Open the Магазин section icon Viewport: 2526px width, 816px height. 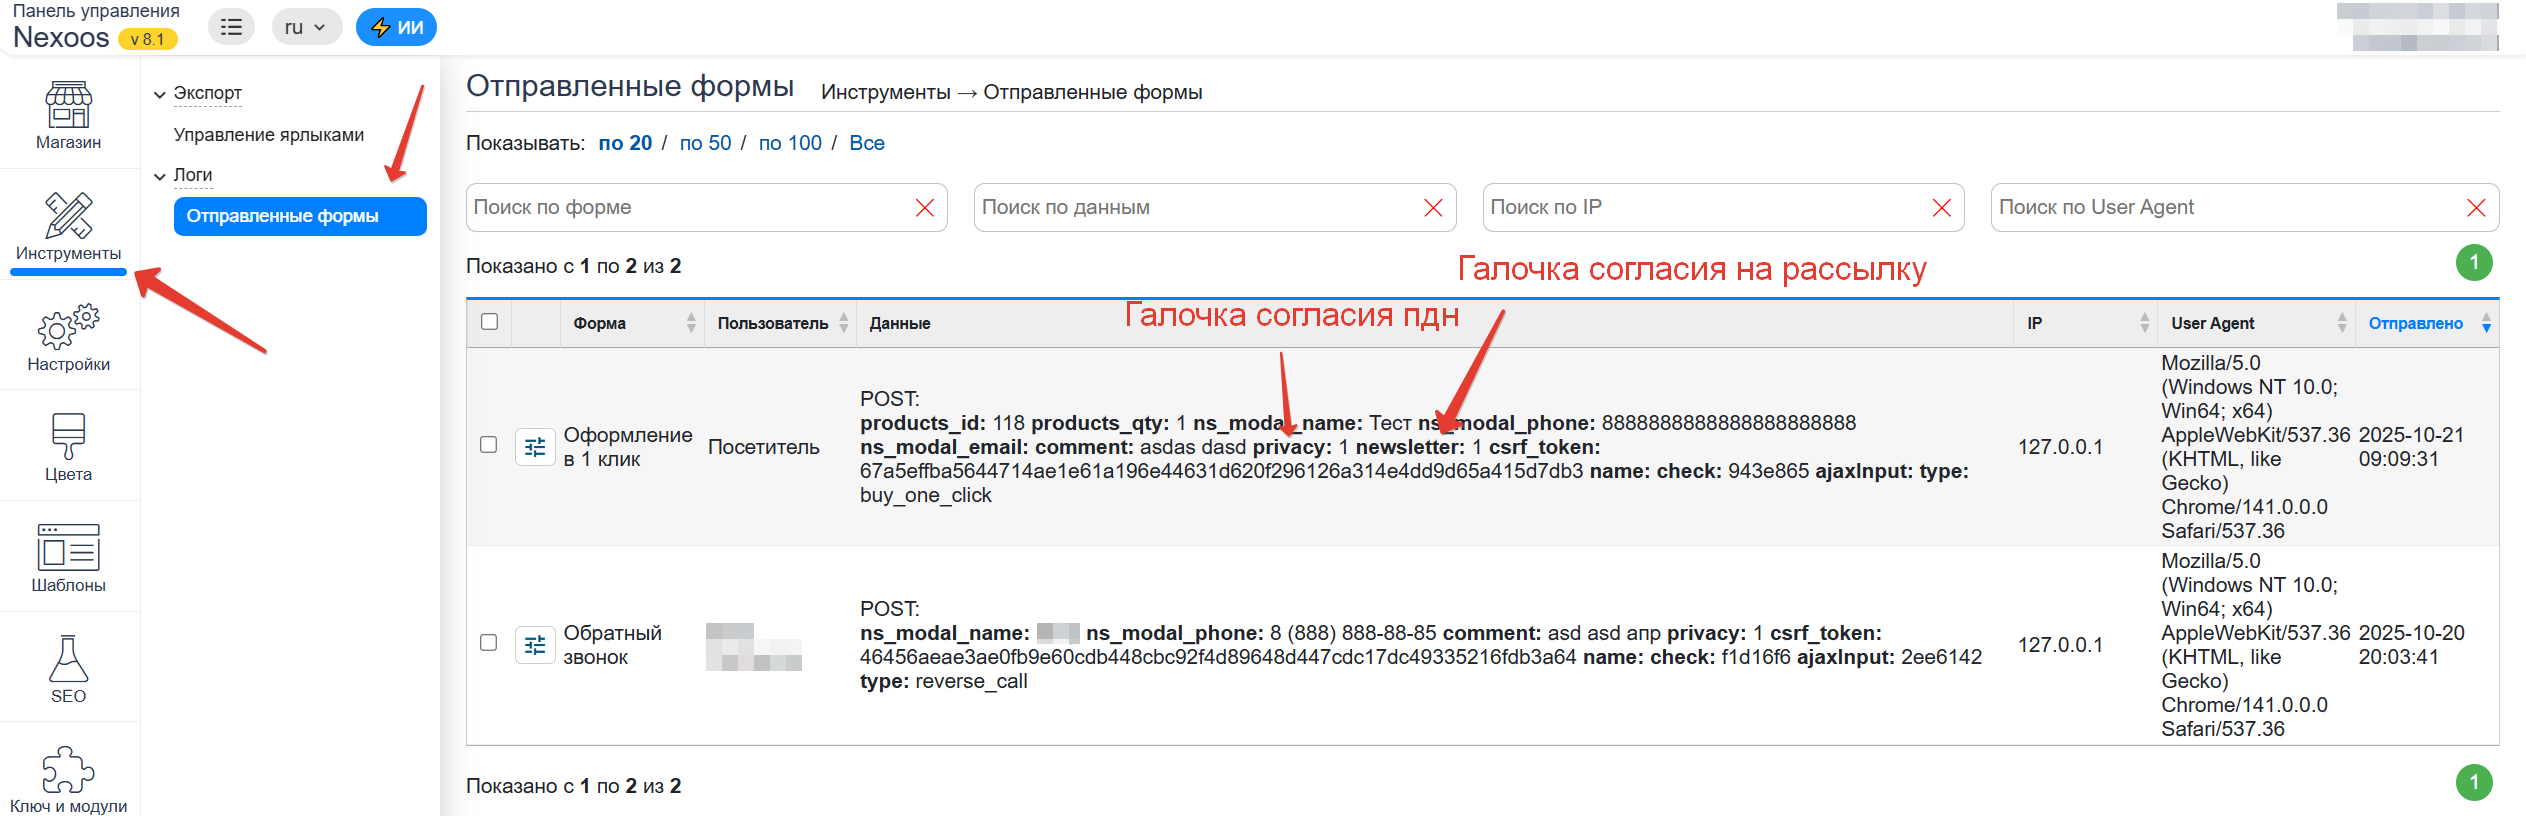[x=68, y=105]
